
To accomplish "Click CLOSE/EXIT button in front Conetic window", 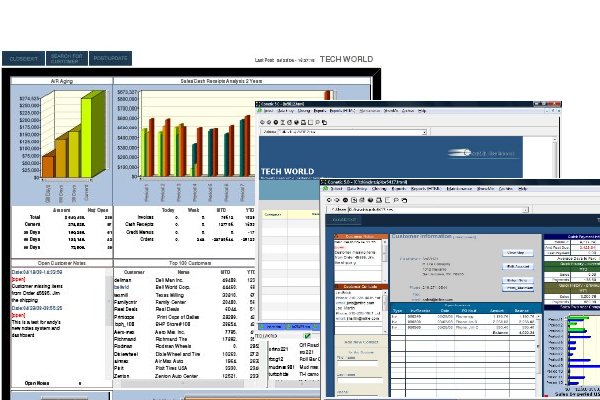I will click(x=344, y=220).
